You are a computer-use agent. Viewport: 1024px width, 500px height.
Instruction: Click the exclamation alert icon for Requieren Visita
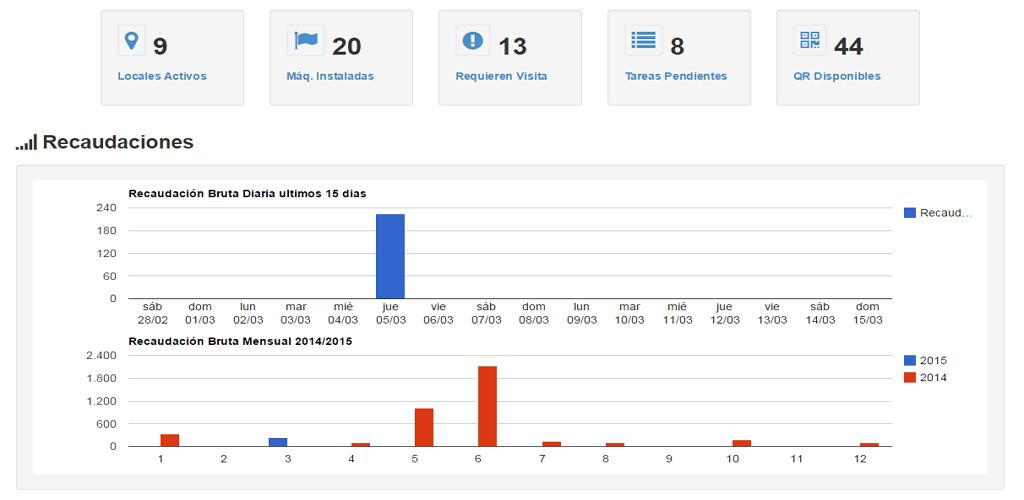[x=473, y=40]
